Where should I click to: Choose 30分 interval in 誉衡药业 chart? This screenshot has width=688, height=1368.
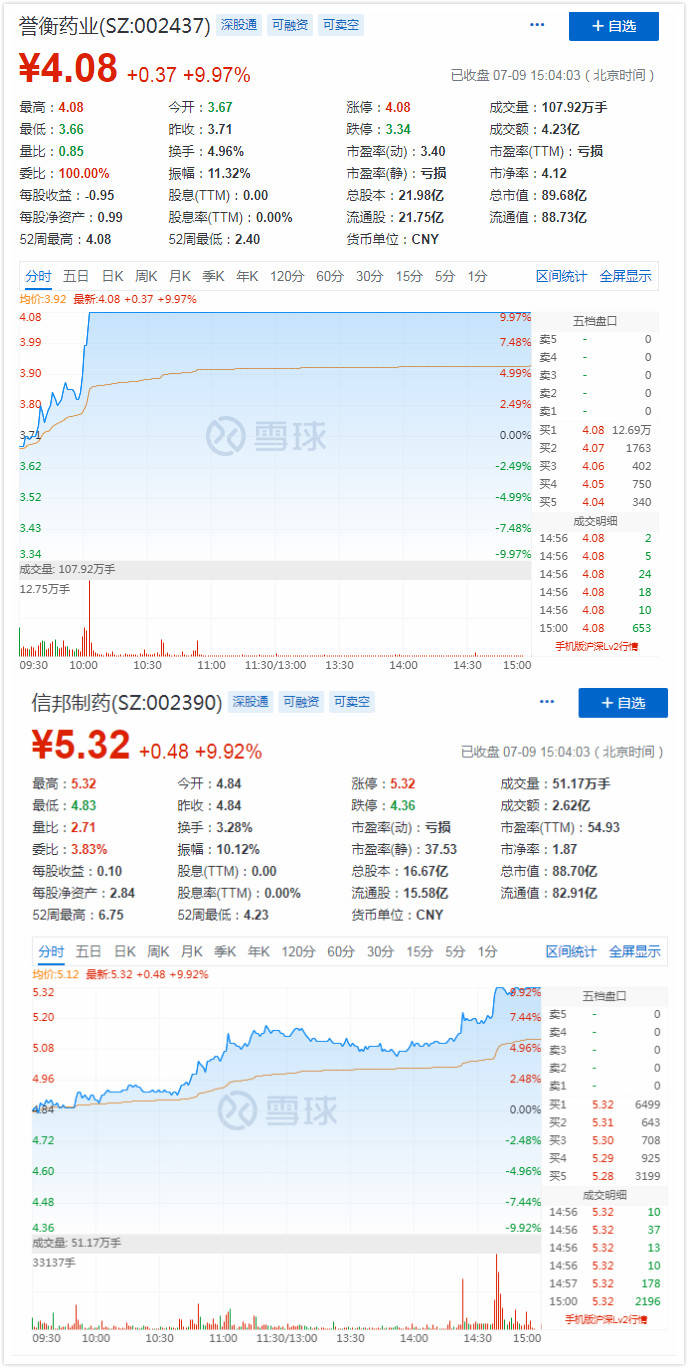[x=369, y=276]
